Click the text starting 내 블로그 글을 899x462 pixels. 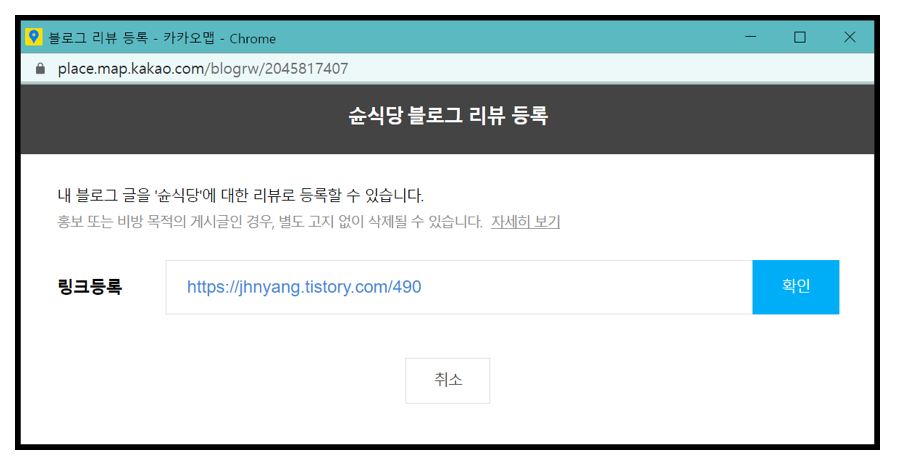click(x=241, y=195)
